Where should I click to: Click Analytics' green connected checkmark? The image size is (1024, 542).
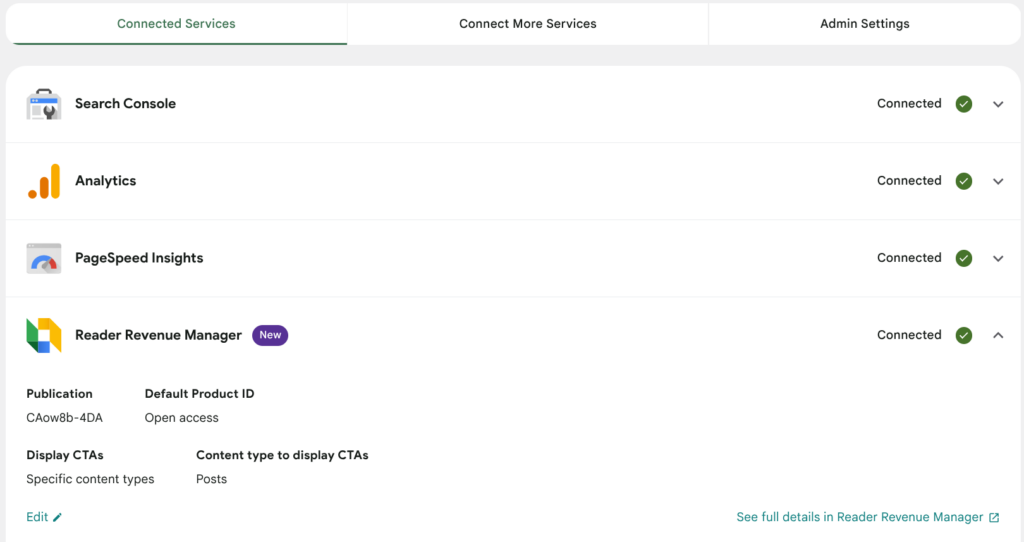964,181
